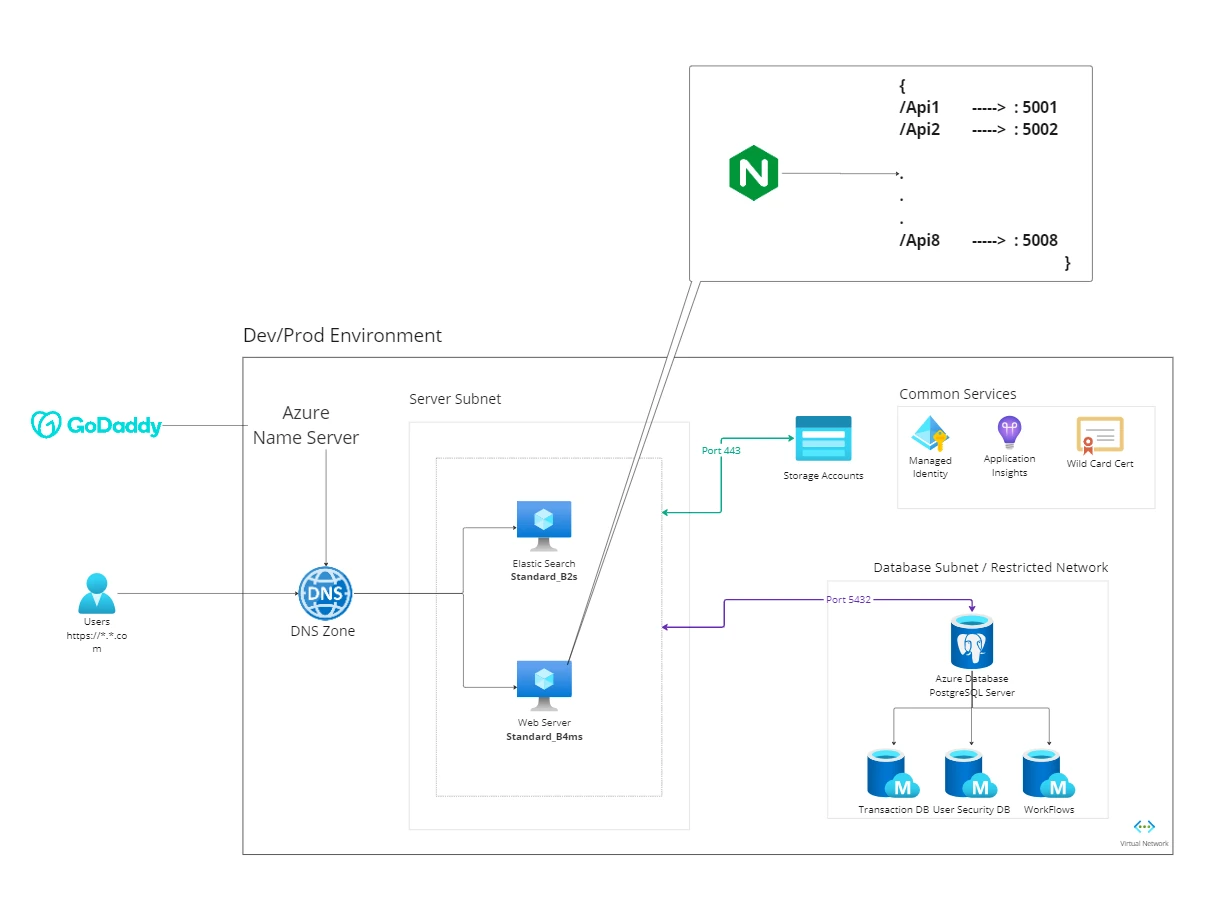
Task: Click the /Api2 -----> : 5002 line
Action: click(978, 129)
